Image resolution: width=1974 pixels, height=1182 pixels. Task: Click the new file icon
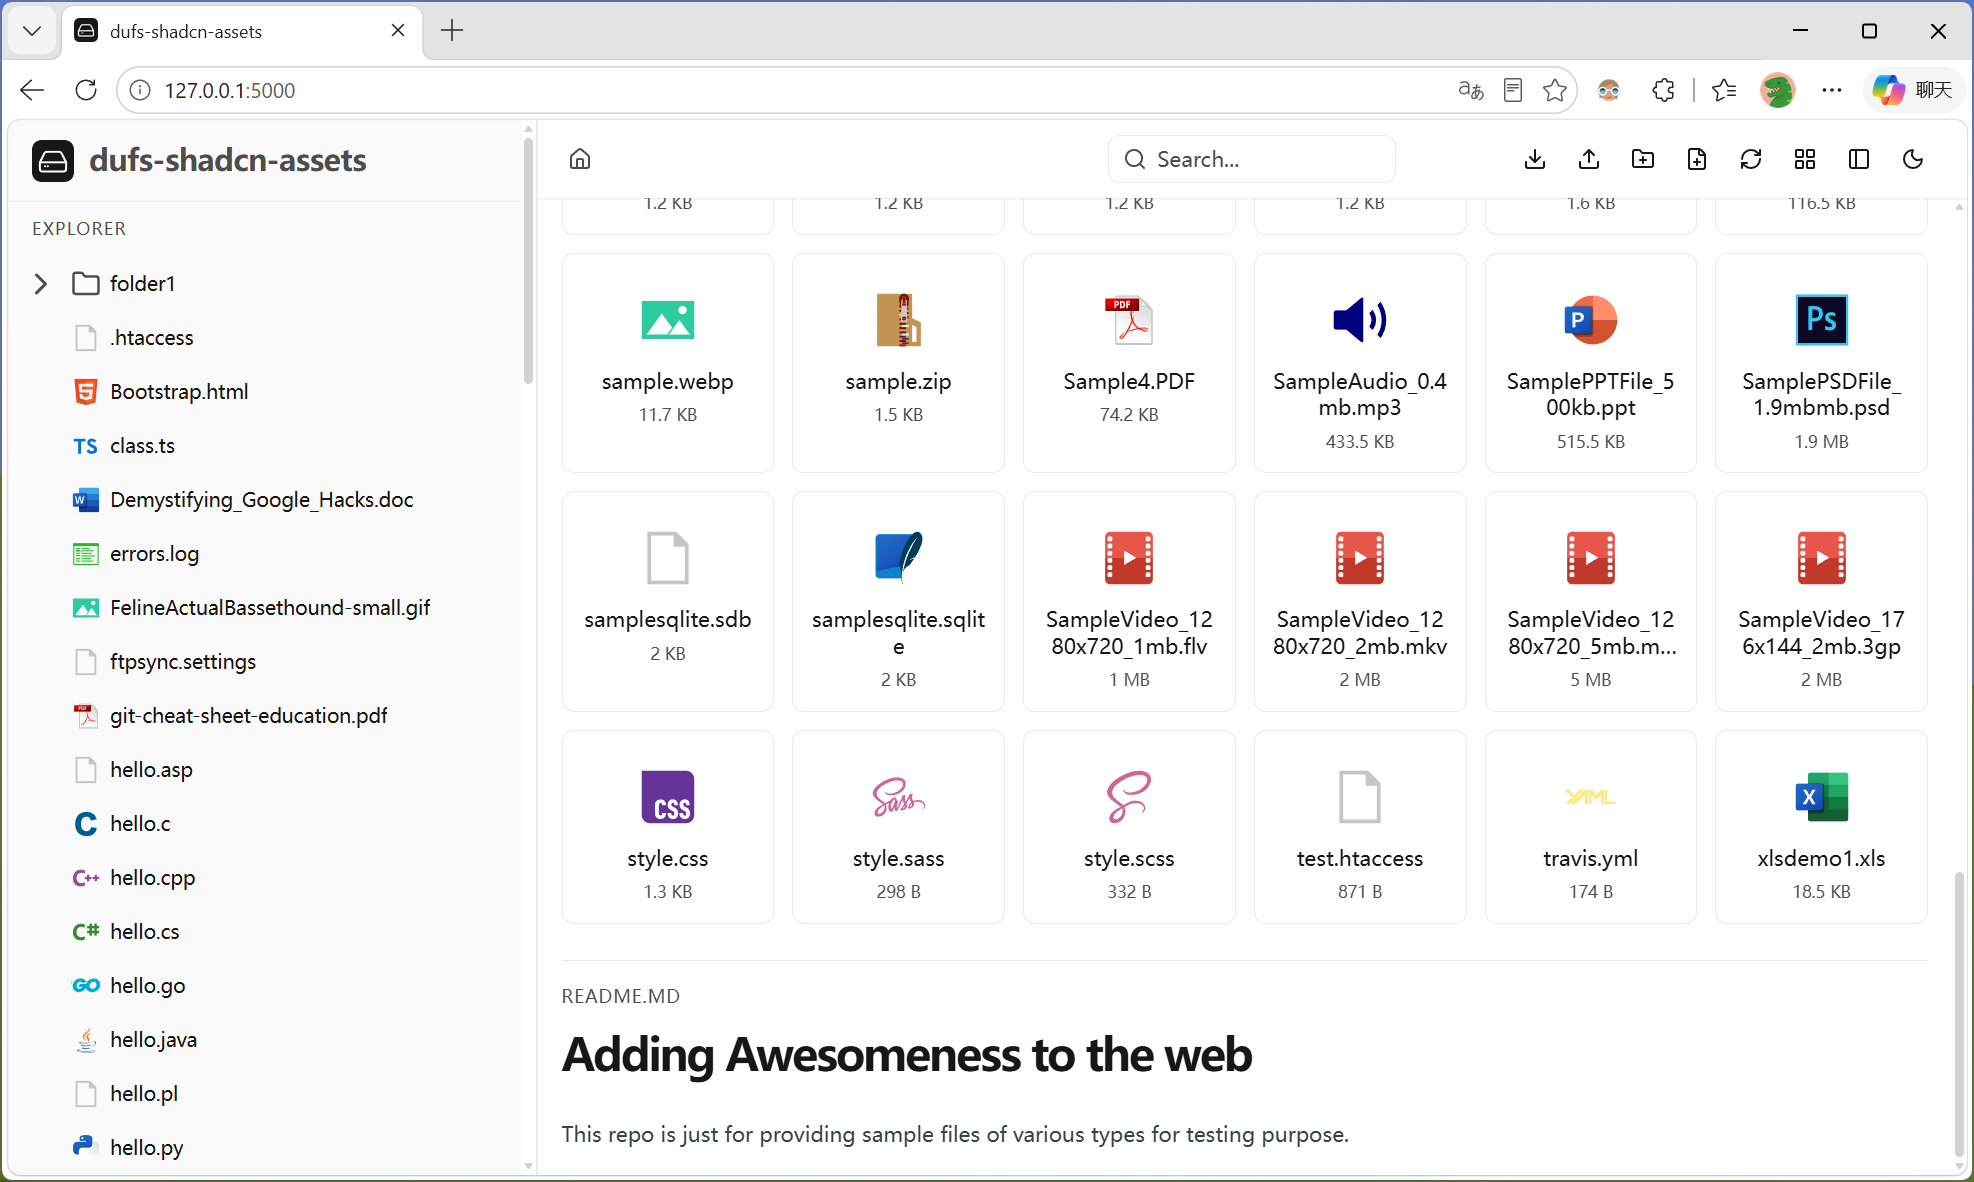tap(1697, 159)
